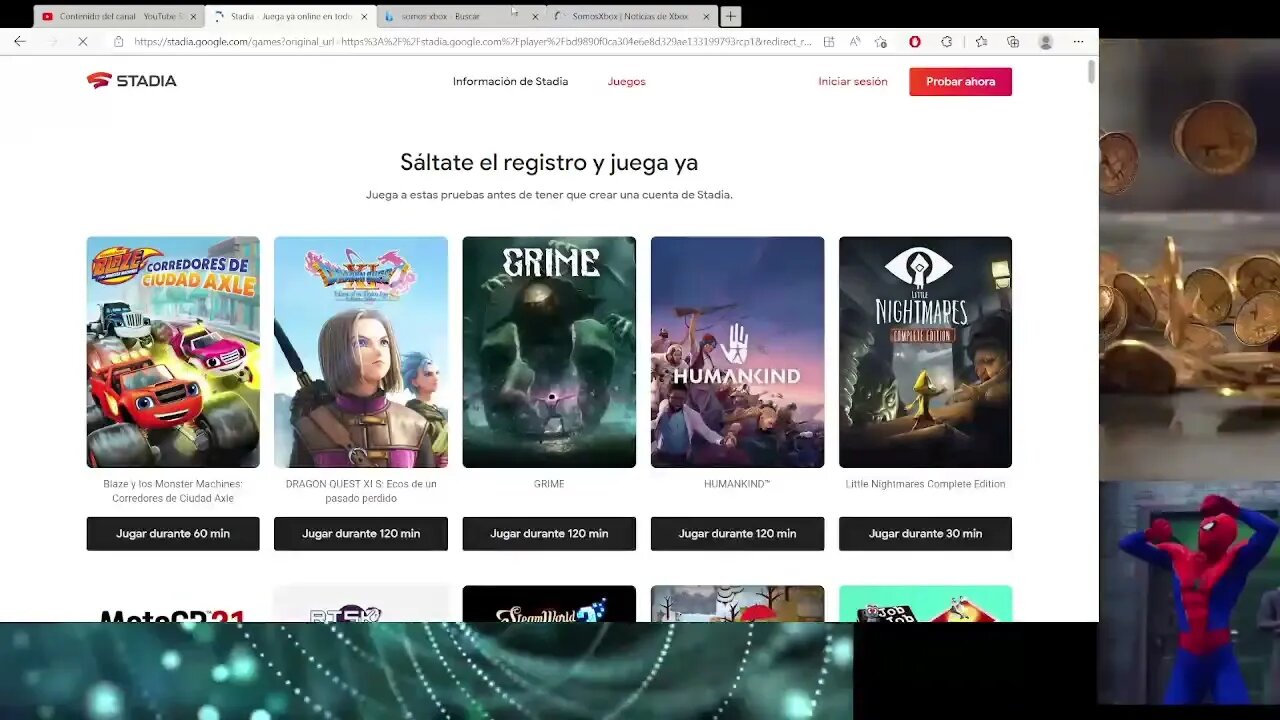Click the Sáltate el registro y juega ya heading
Screen dimensions: 1280x720
coord(549,162)
